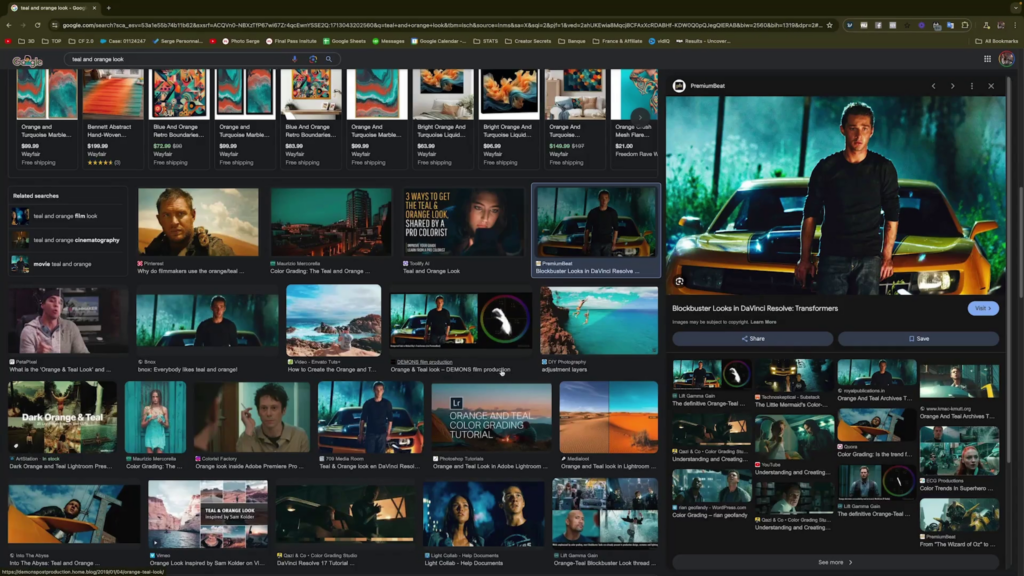Open the Messages bookmark
Image resolution: width=1024 pixels, height=576 pixels.
[x=389, y=41]
